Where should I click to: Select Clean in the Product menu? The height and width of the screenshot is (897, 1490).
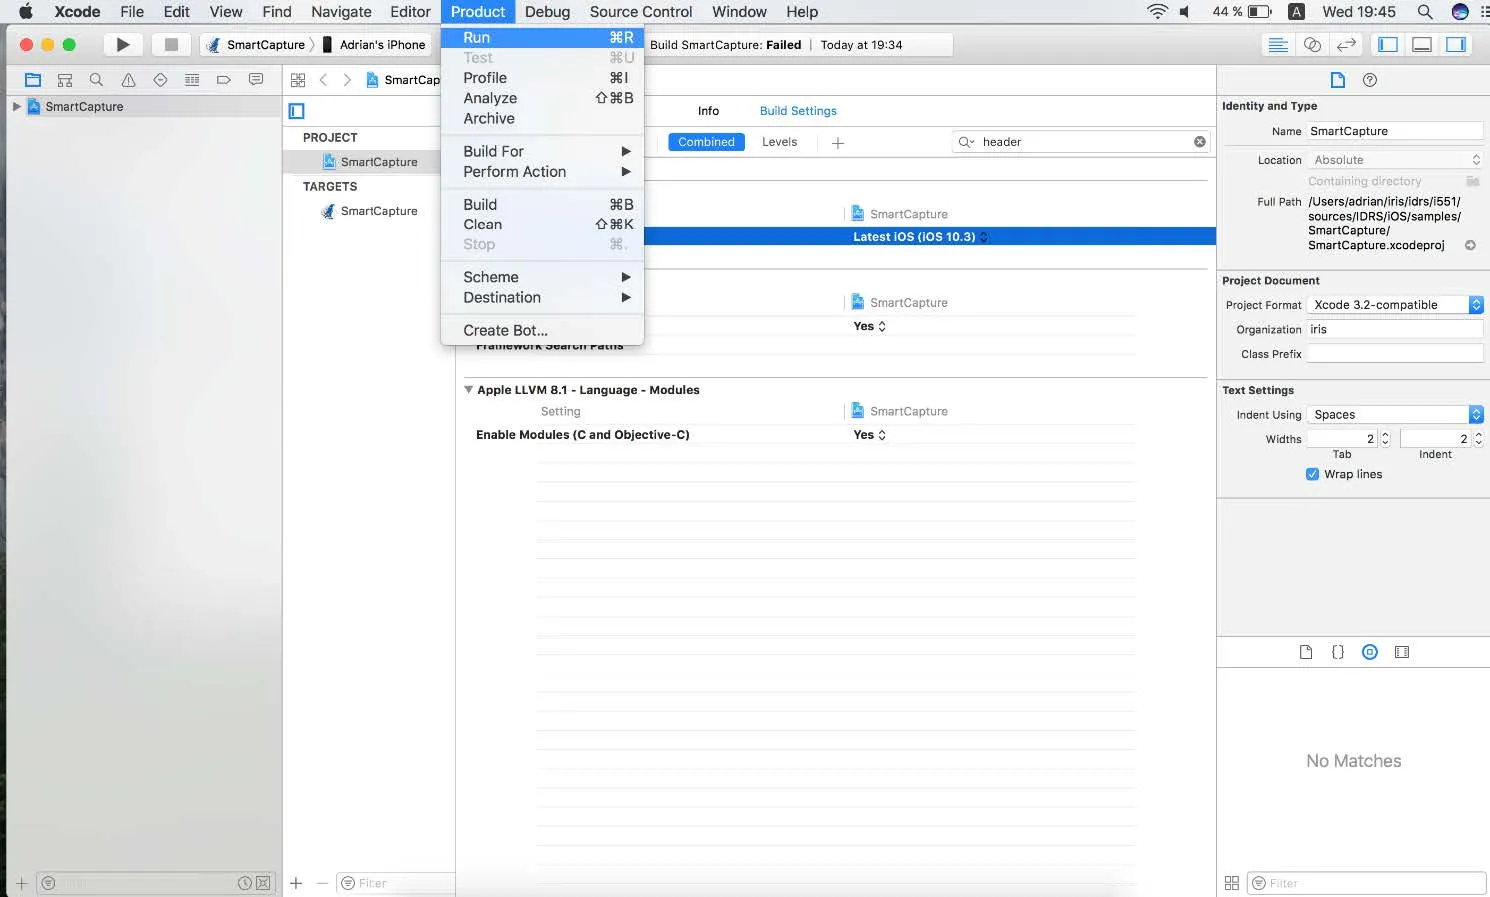(482, 224)
